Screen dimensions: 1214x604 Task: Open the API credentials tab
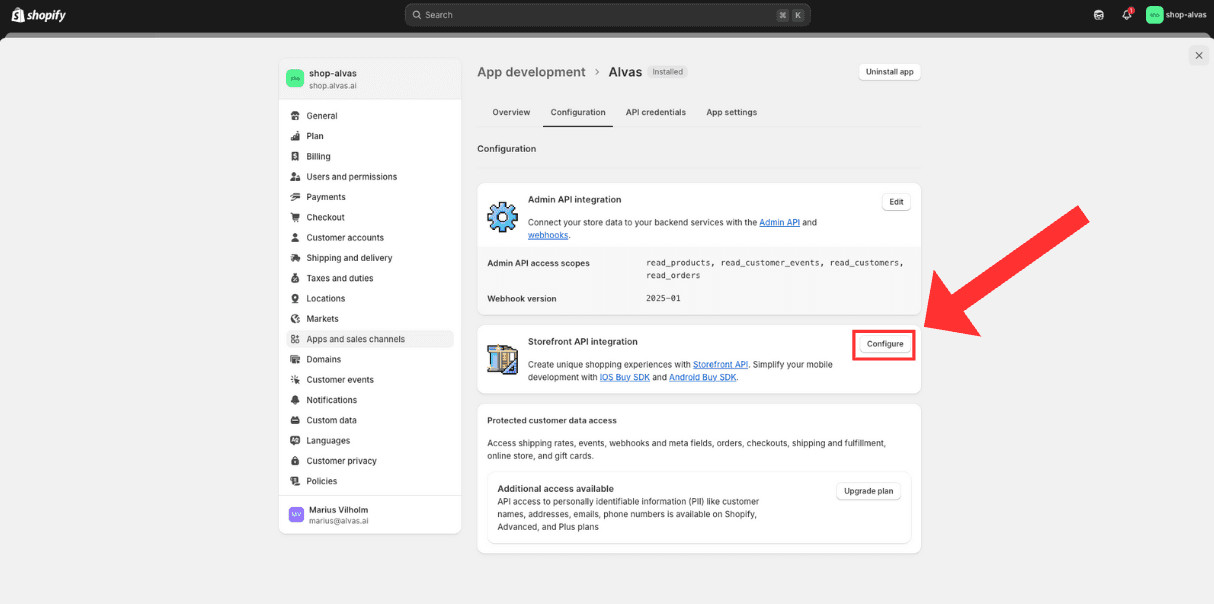click(x=656, y=112)
